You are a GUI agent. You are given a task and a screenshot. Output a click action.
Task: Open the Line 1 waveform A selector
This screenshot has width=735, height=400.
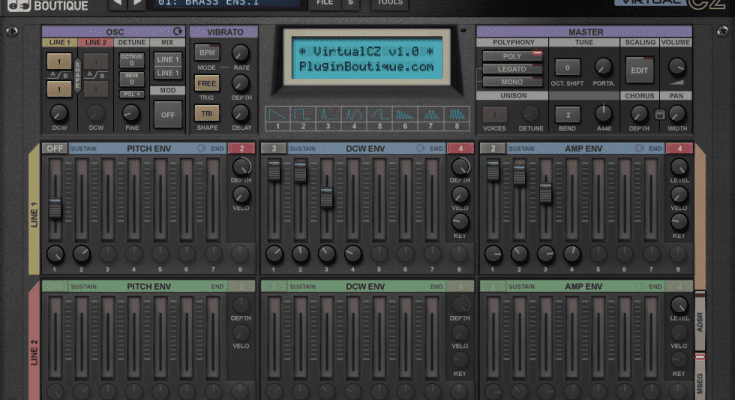[58, 62]
